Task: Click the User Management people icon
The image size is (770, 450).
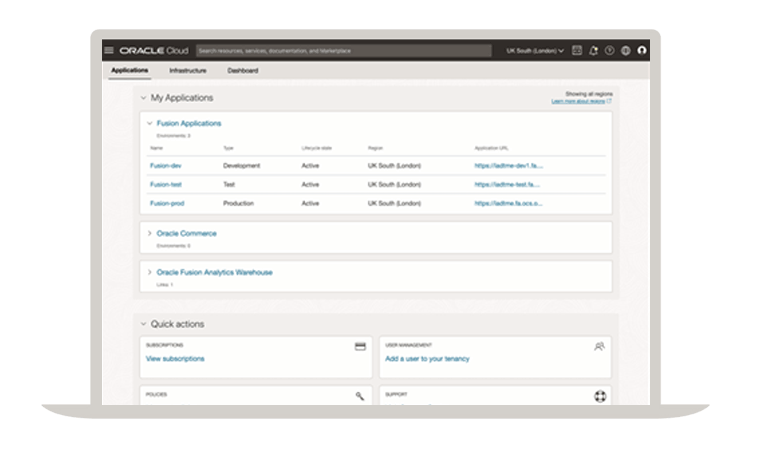Action: point(599,346)
